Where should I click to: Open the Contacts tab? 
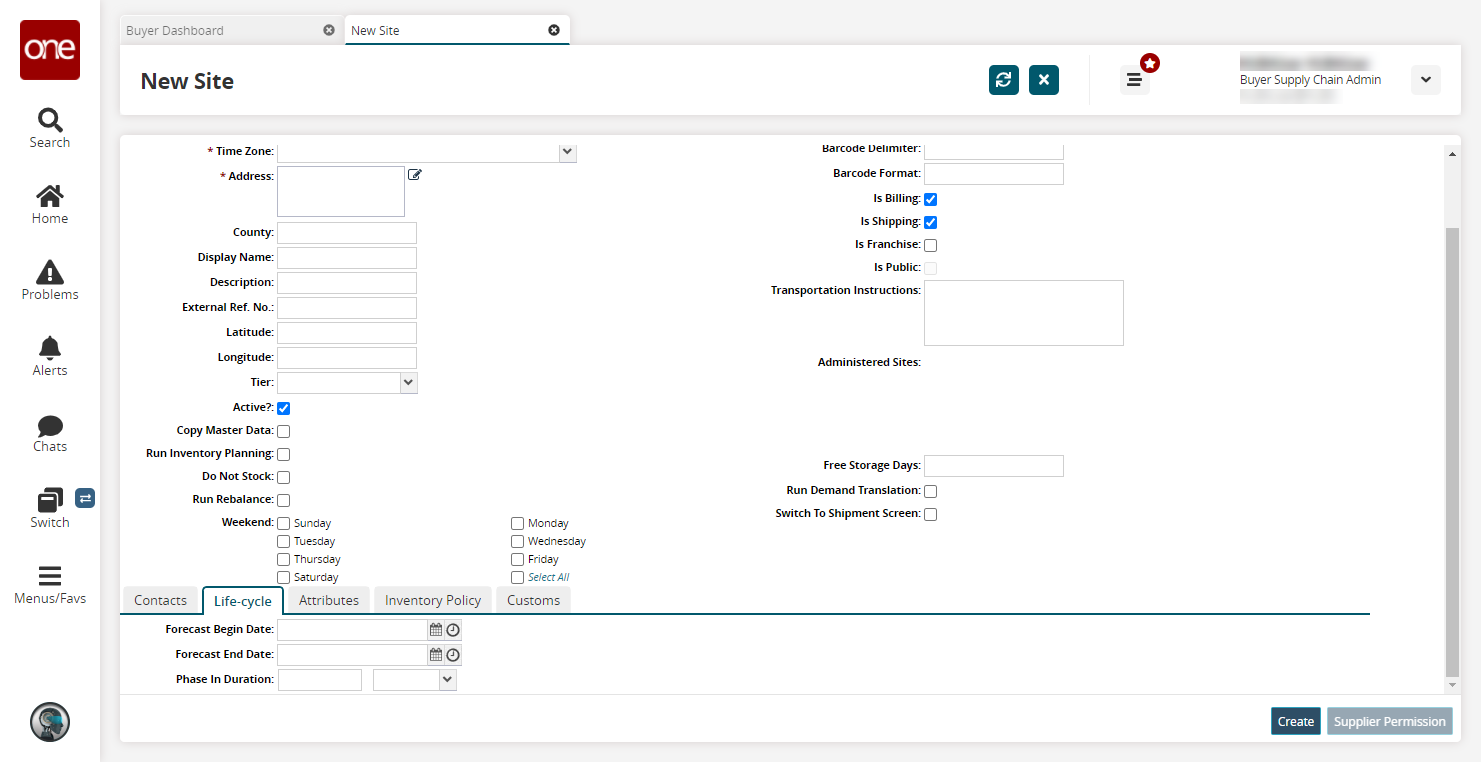click(160, 600)
